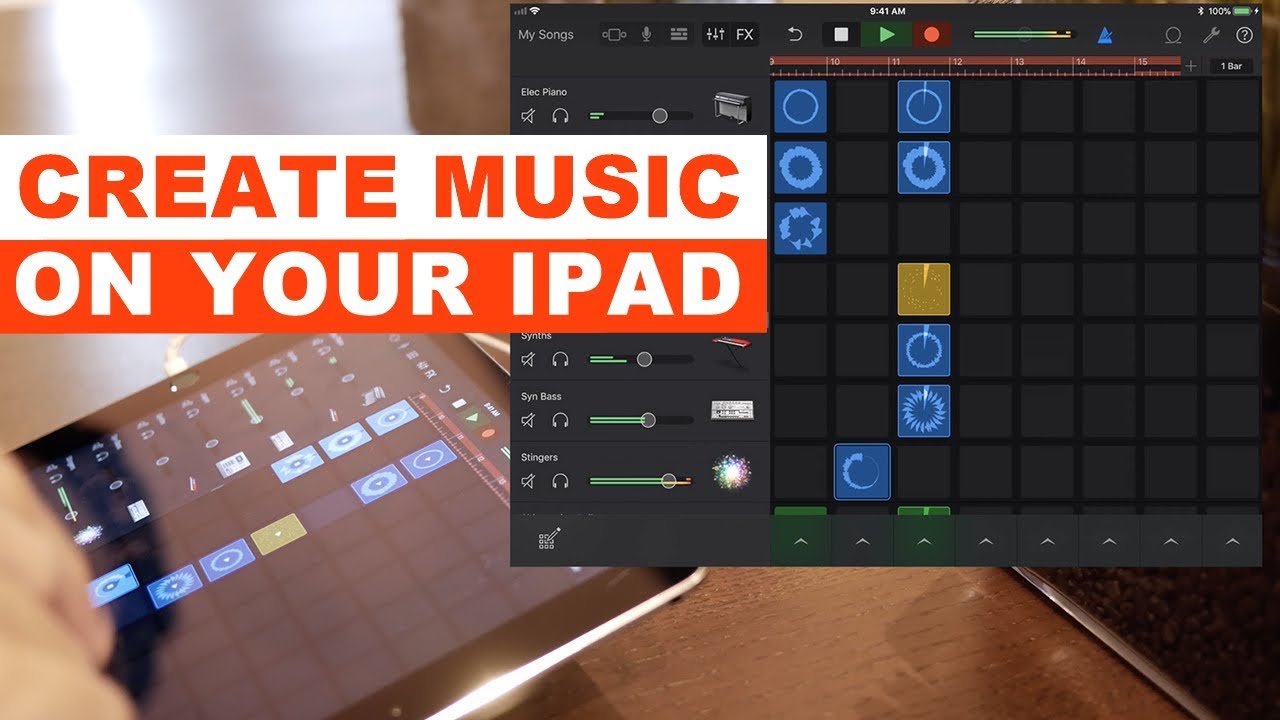This screenshot has width=1280, height=720.
Task: Trigger the second column chevron
Action: [x=862, y=541]
